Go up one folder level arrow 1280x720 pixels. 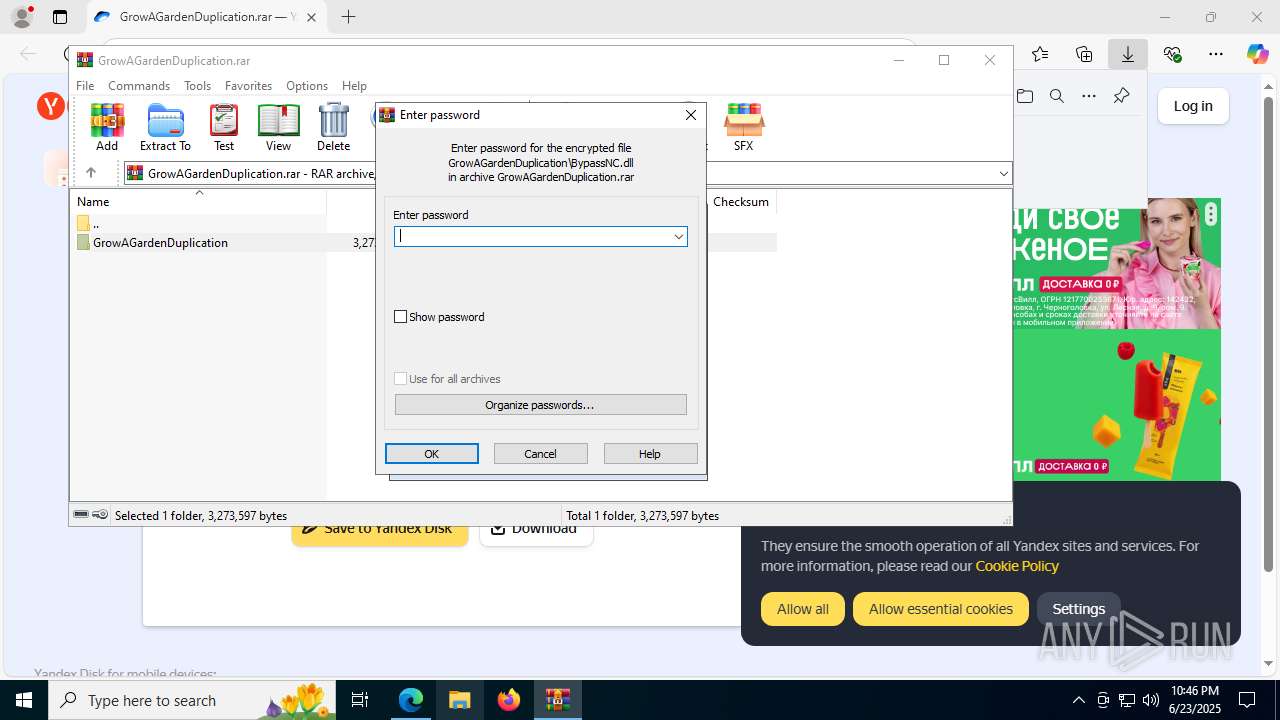pyautogui.click(x=90, y=173)
